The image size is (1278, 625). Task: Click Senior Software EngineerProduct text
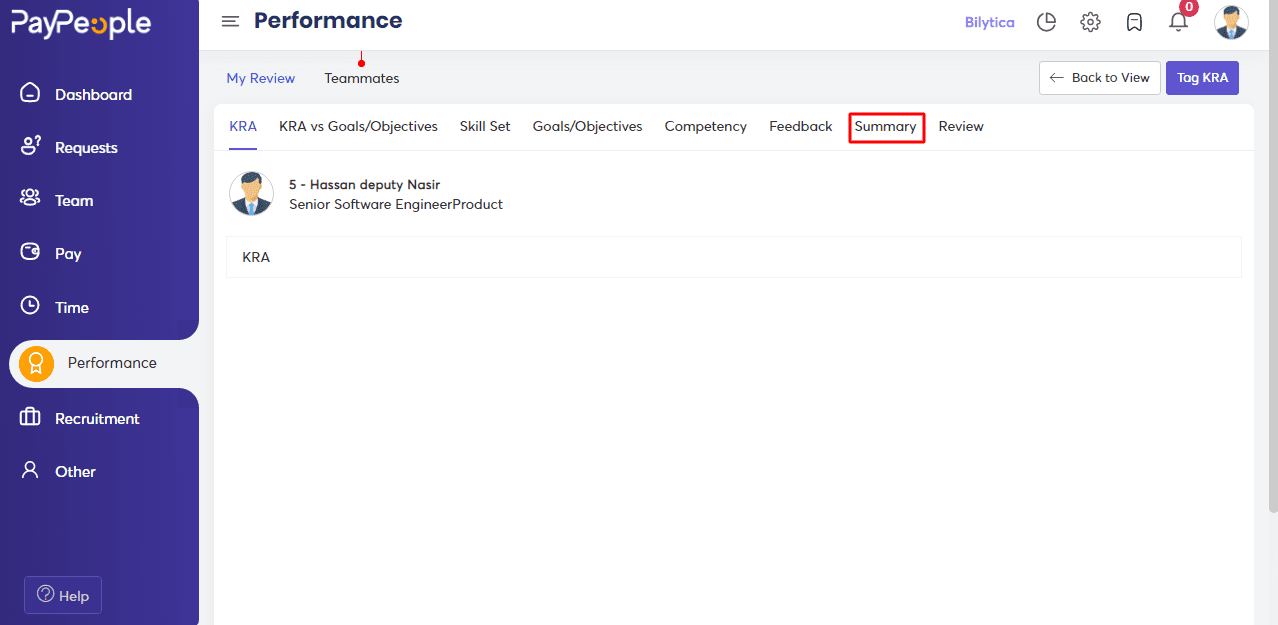[x=396, y=204]
